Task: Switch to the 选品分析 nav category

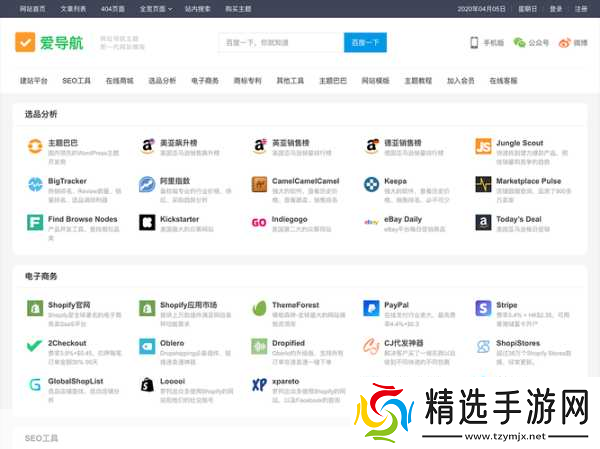Action: (x=162, y=81)
